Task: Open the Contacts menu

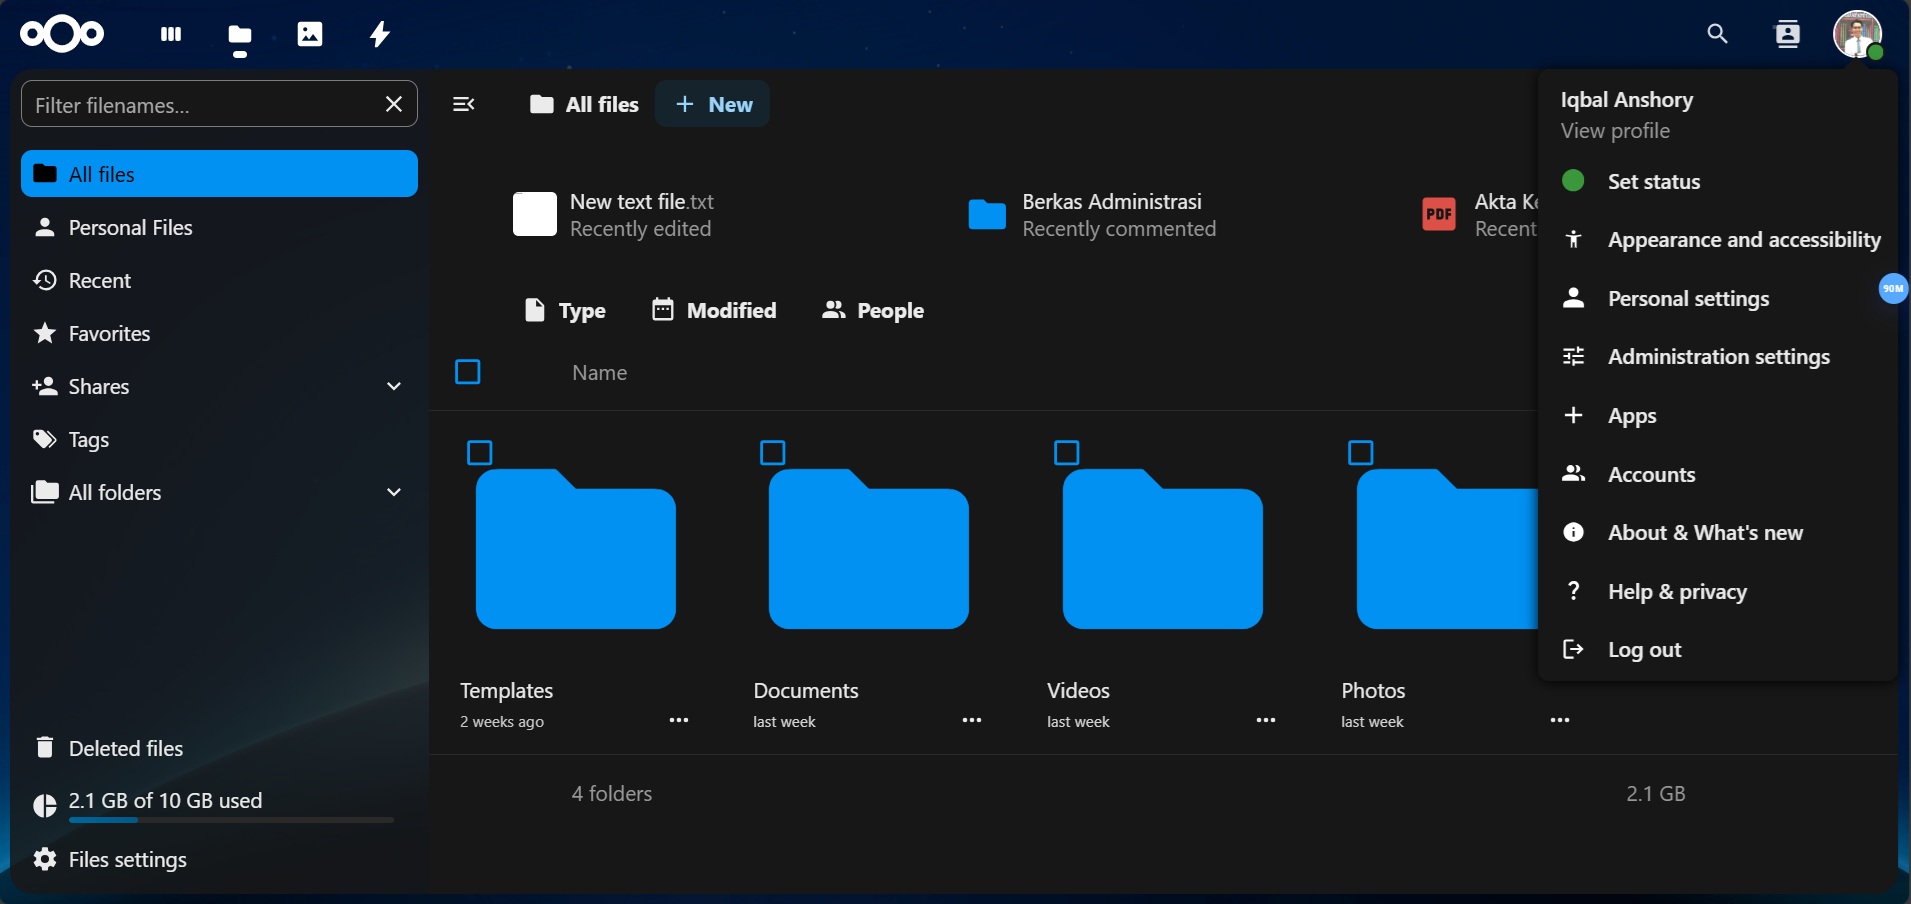Action: point(1788,34)
